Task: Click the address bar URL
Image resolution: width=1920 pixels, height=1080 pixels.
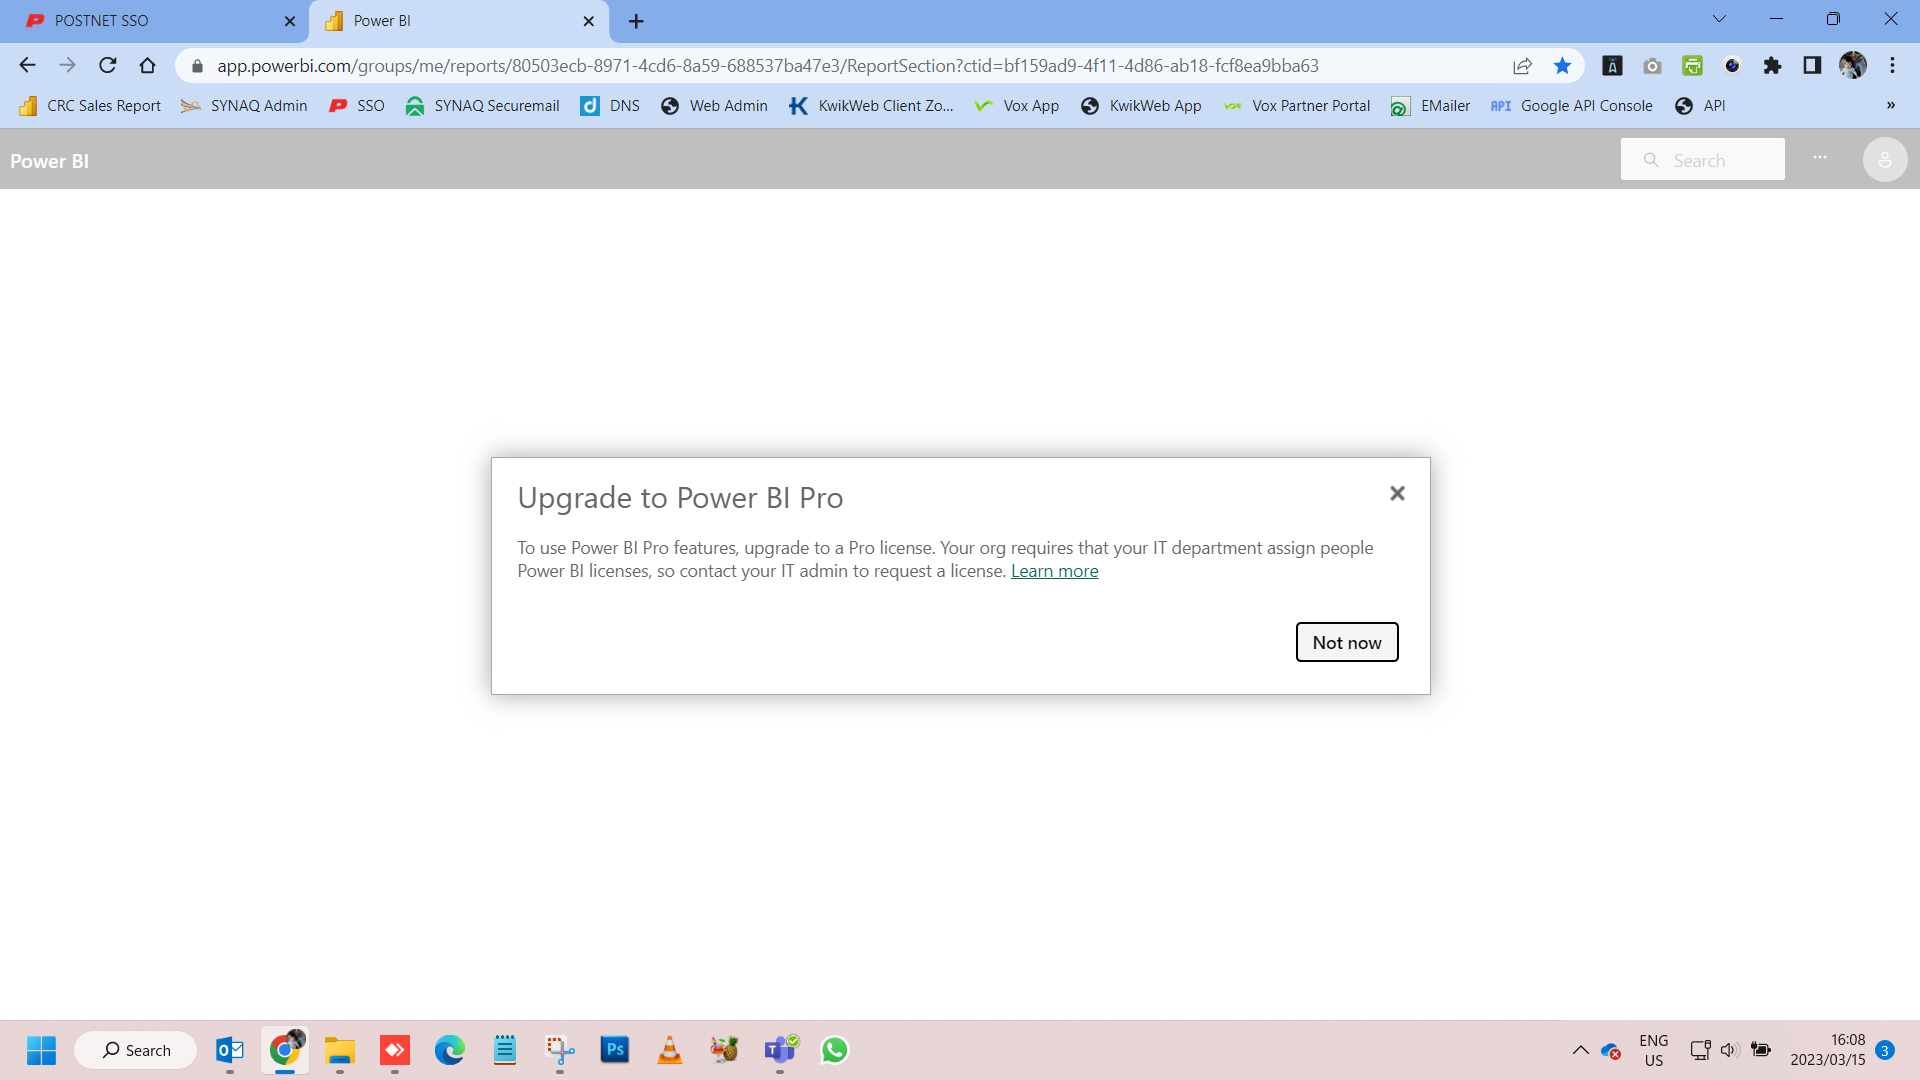Action: coord(767,66)
